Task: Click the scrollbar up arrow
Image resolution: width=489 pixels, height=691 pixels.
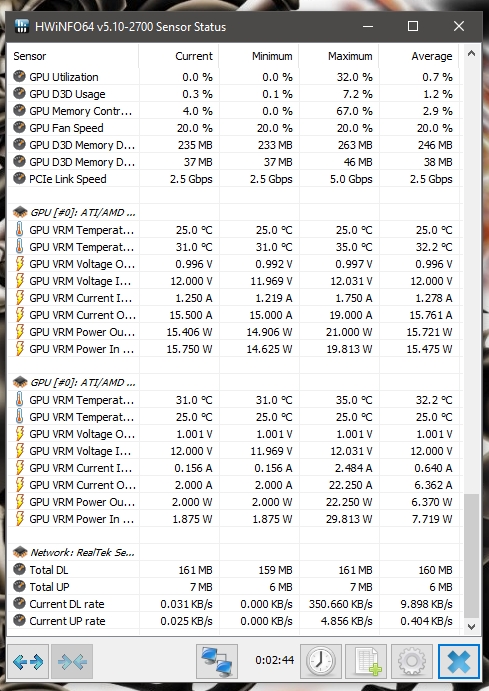Action: pyautogui.click(x=471, y=54)
